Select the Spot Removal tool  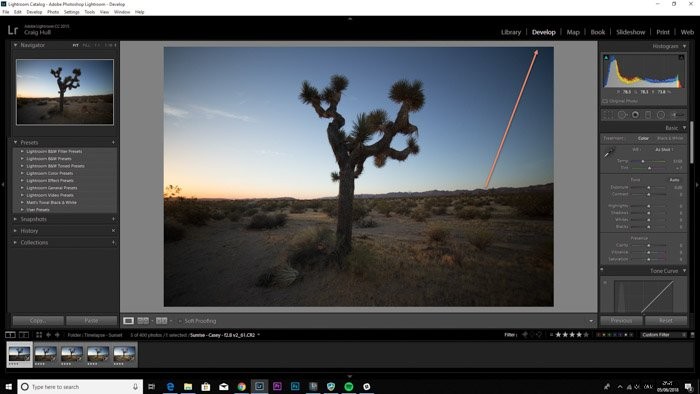click(x=622, y=115)
